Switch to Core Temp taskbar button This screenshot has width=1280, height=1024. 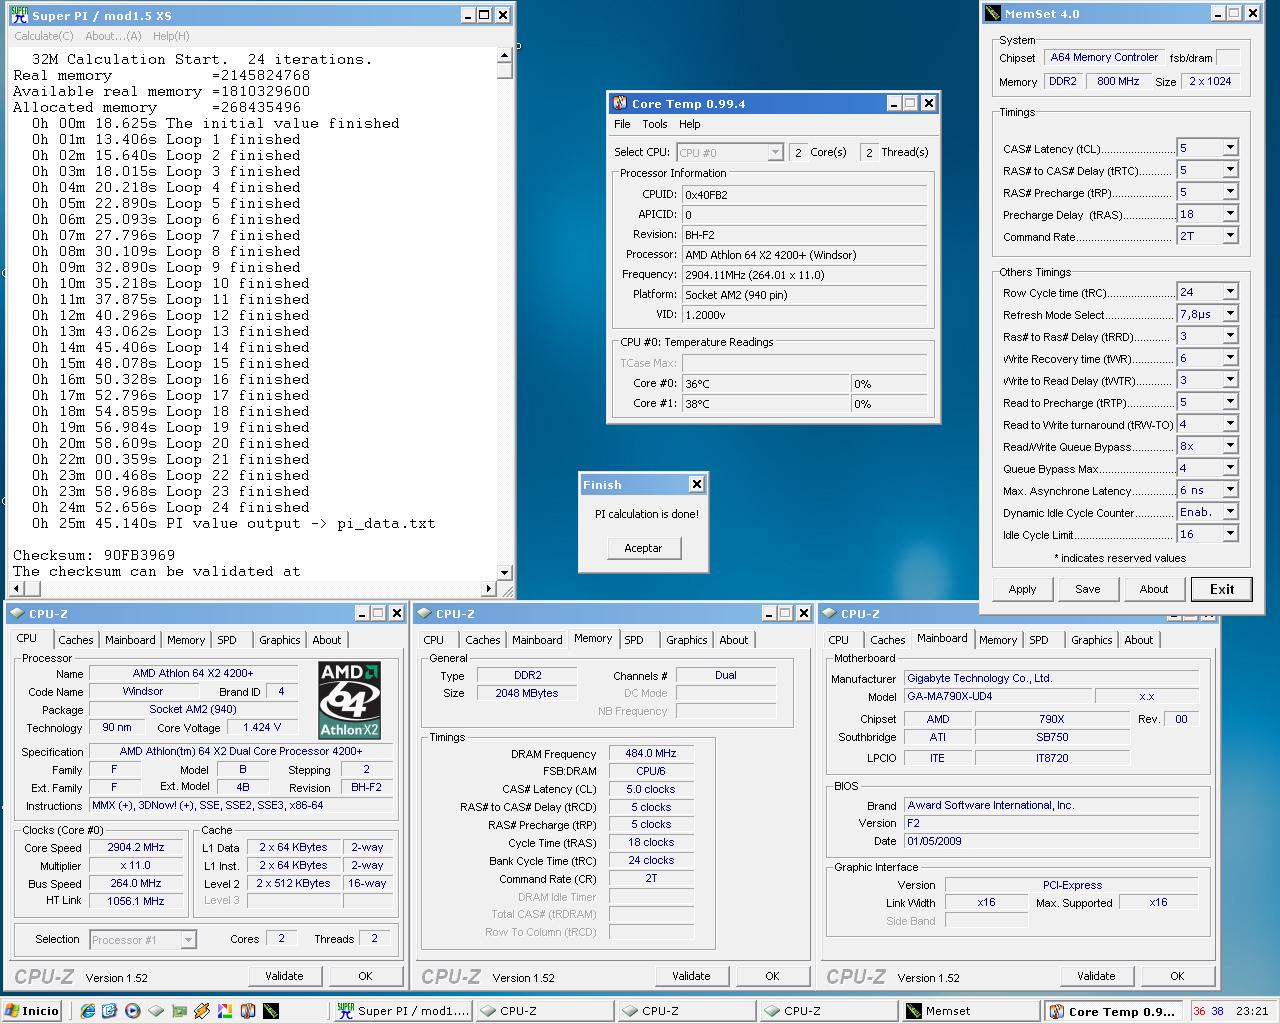(1114, 1011)
